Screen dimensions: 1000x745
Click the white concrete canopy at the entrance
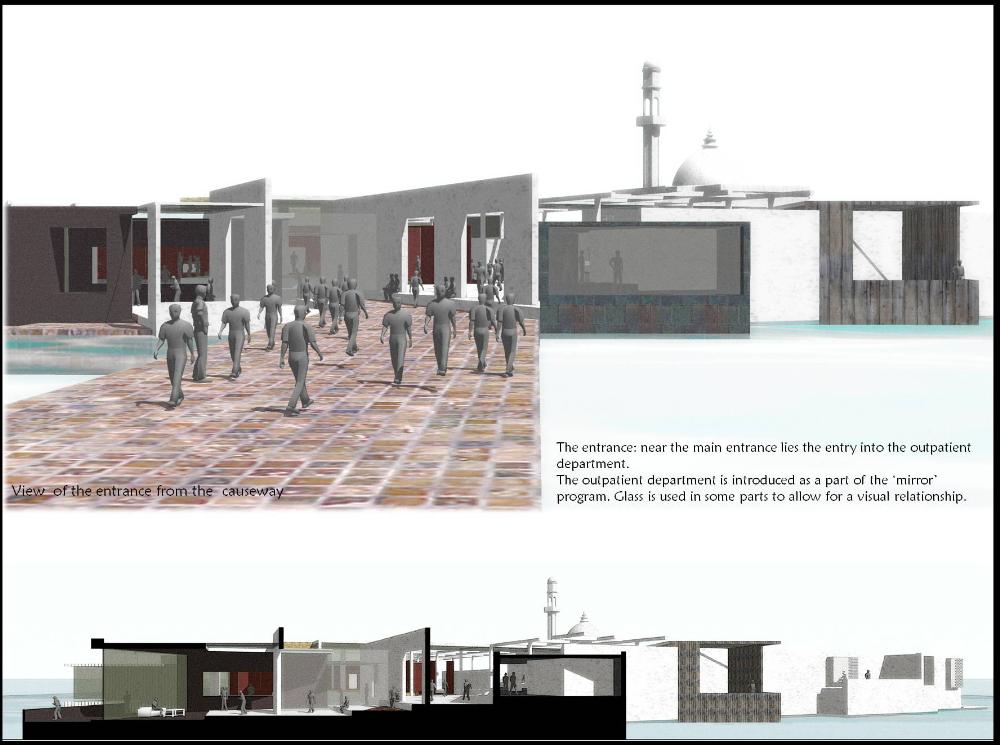pyautogui.click(x=200, y=208)
